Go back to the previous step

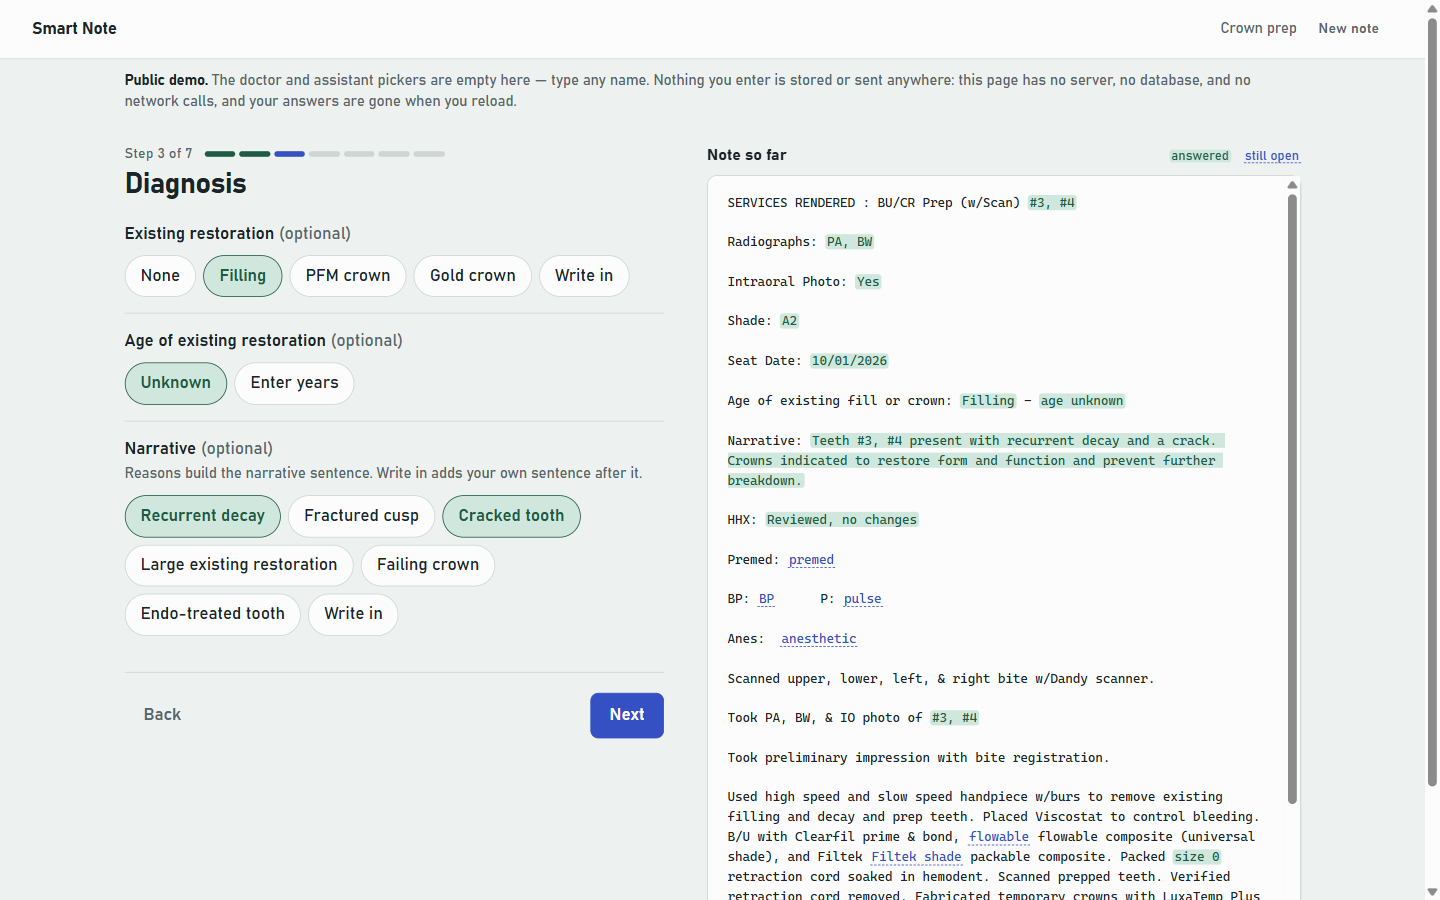[162, 715]
